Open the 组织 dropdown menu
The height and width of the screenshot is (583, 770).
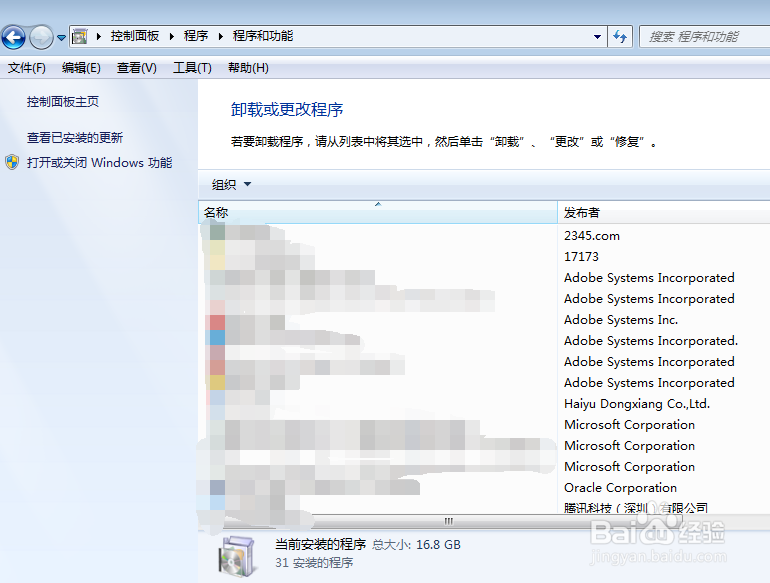(x=231, y=185)
